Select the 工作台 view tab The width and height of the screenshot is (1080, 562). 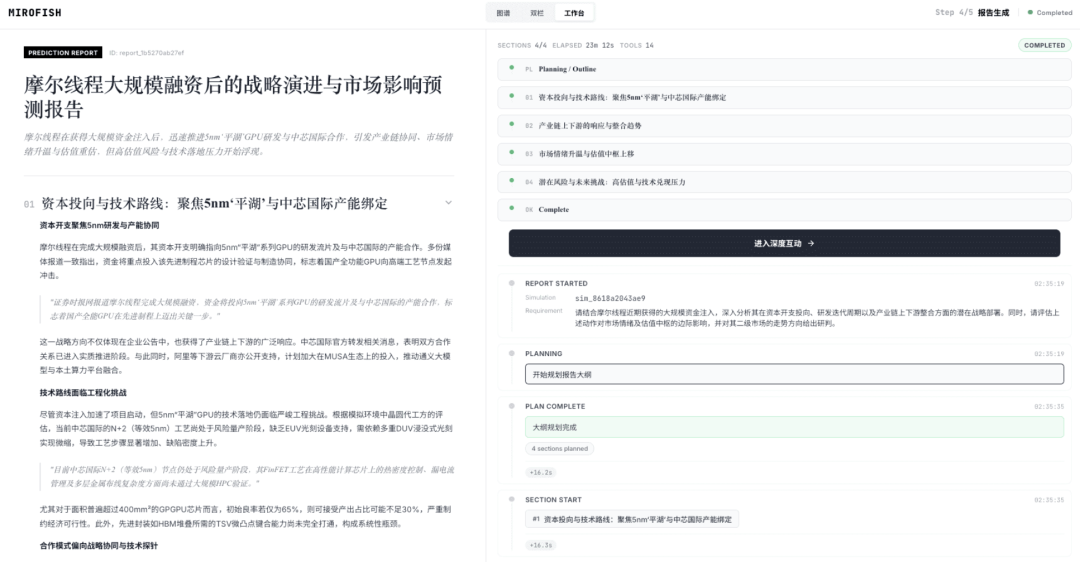[574, 13]
